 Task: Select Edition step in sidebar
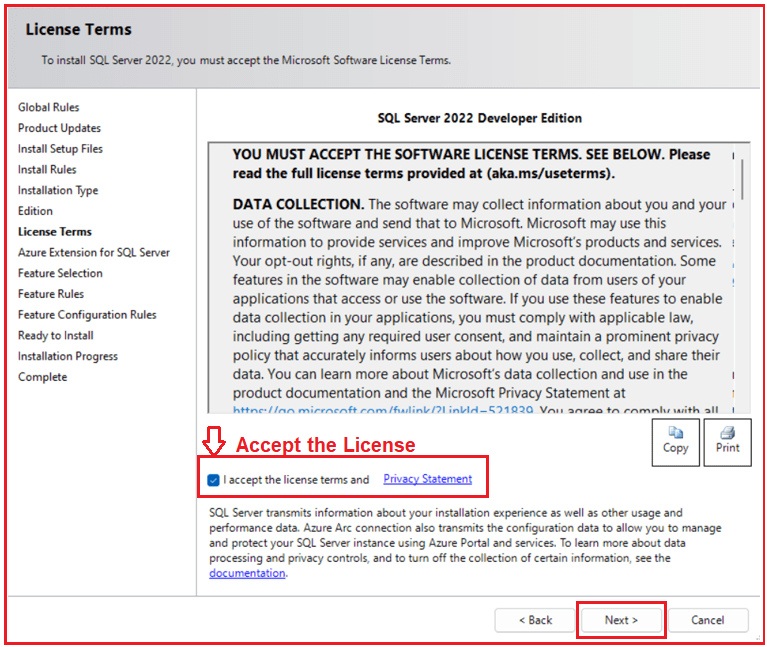(35, 211)
